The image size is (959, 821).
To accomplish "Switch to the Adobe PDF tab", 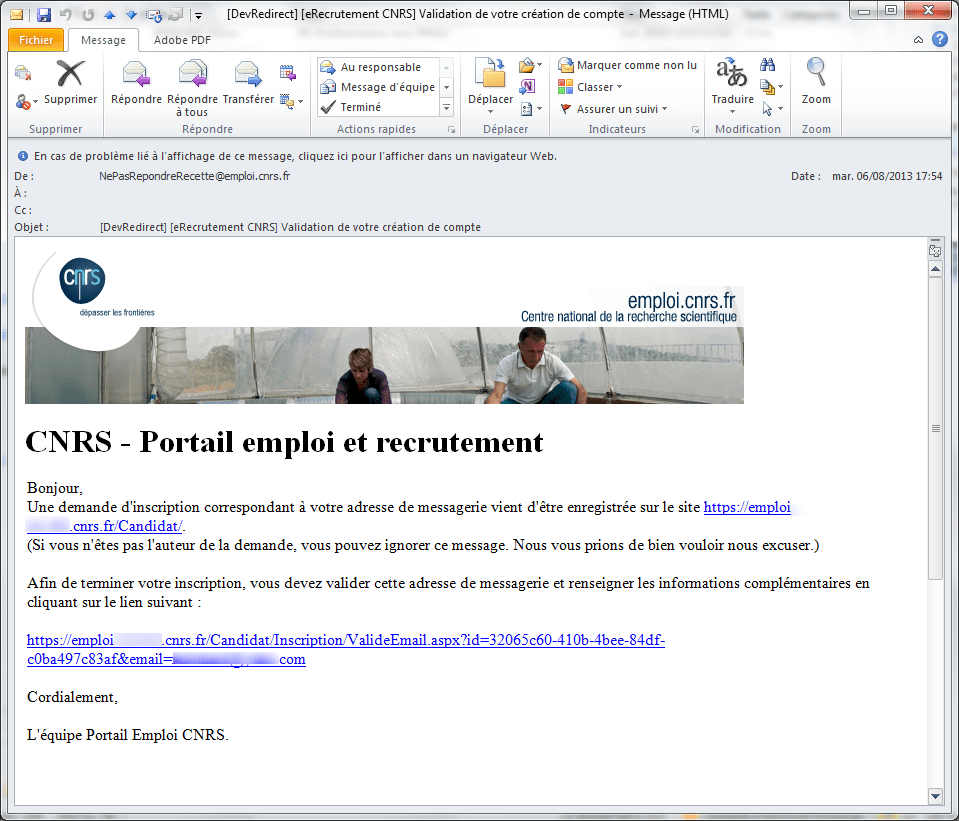I will pos(182,40).
